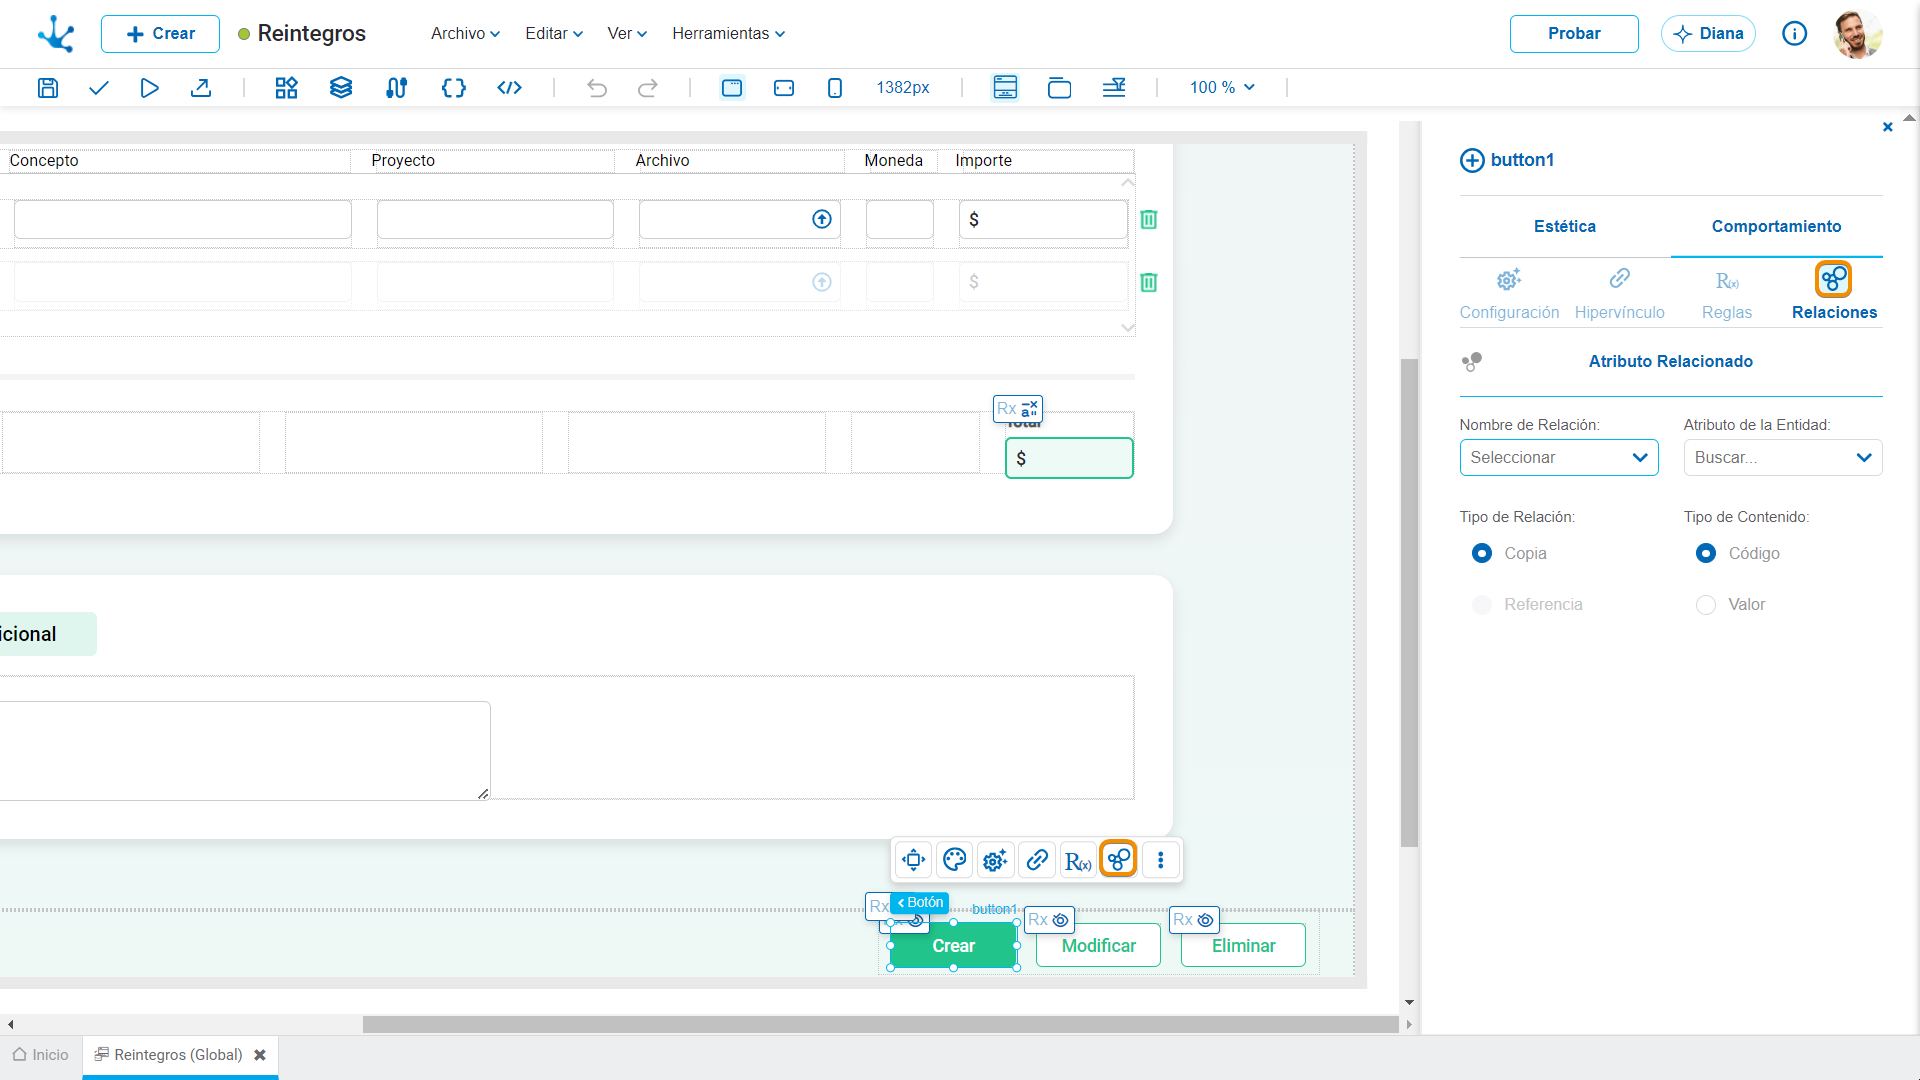
Task: Select the mobile device preview icon
Action: [835, 88]
